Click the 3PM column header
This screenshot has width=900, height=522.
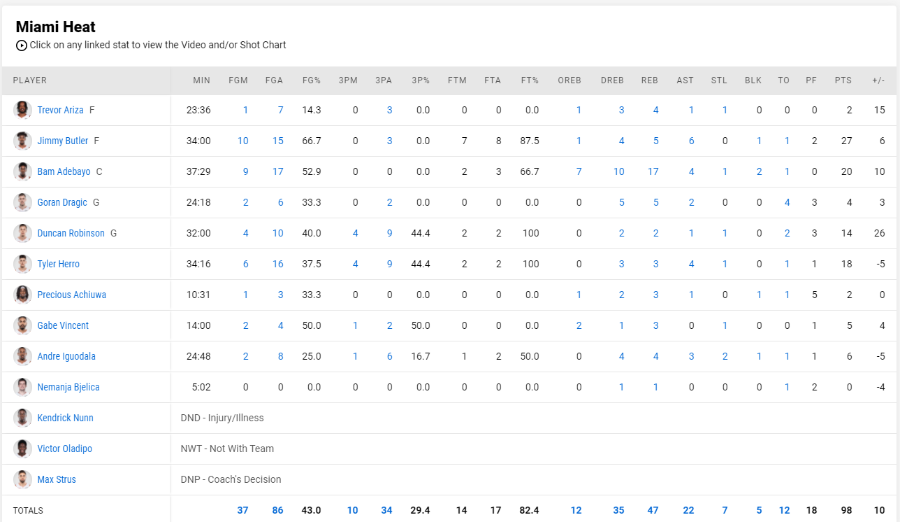348,80
